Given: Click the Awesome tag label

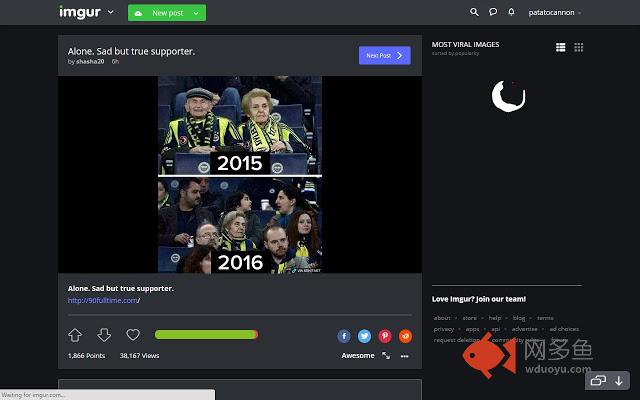Looking at the screenshot, I should [x=358, y=356].
